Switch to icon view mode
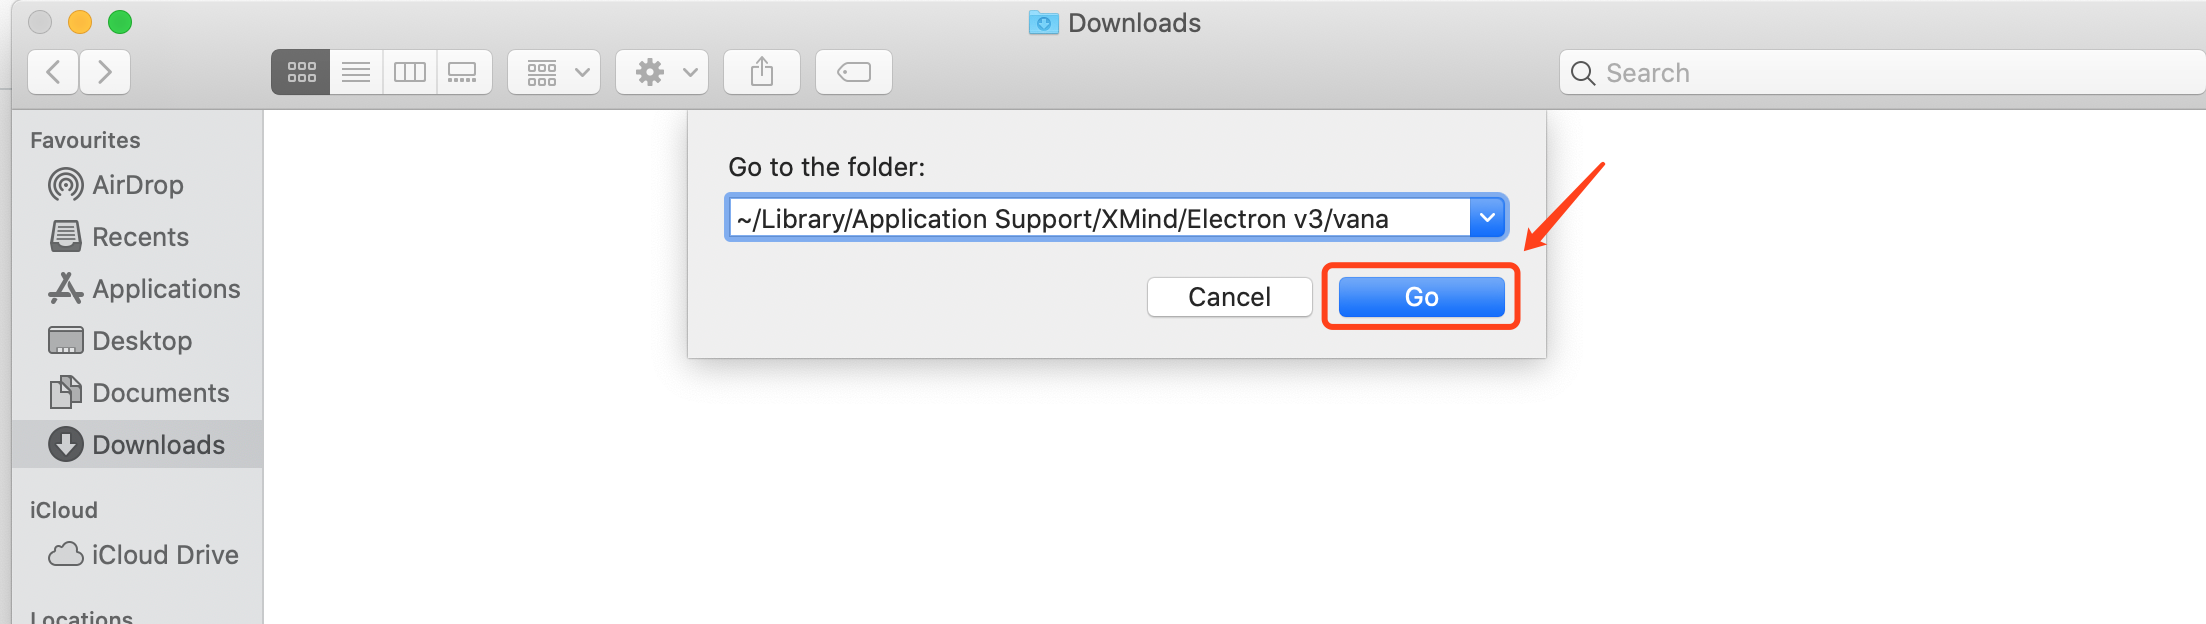The height and width of the screenshot is (624, 2206). click(x=301, y=72)
